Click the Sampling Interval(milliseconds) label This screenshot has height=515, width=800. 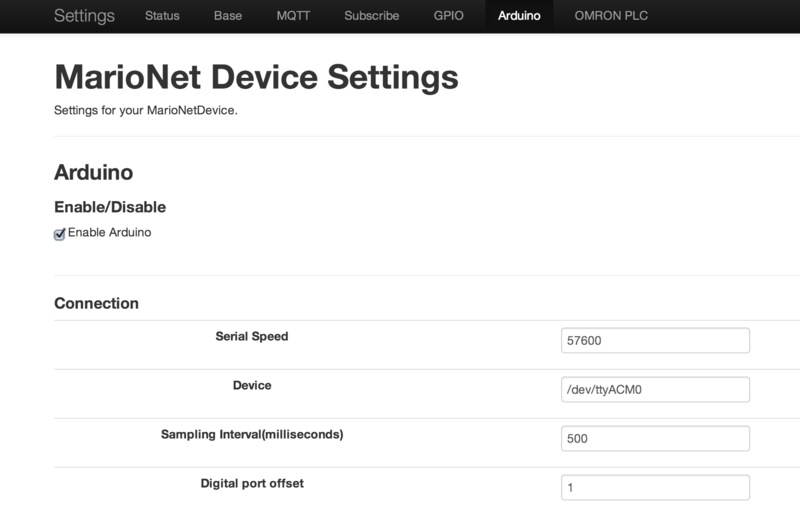252,434
